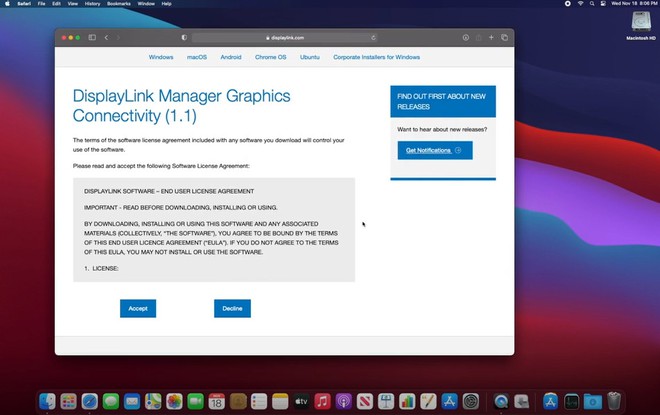Open the Help menu

click(166, 3)
